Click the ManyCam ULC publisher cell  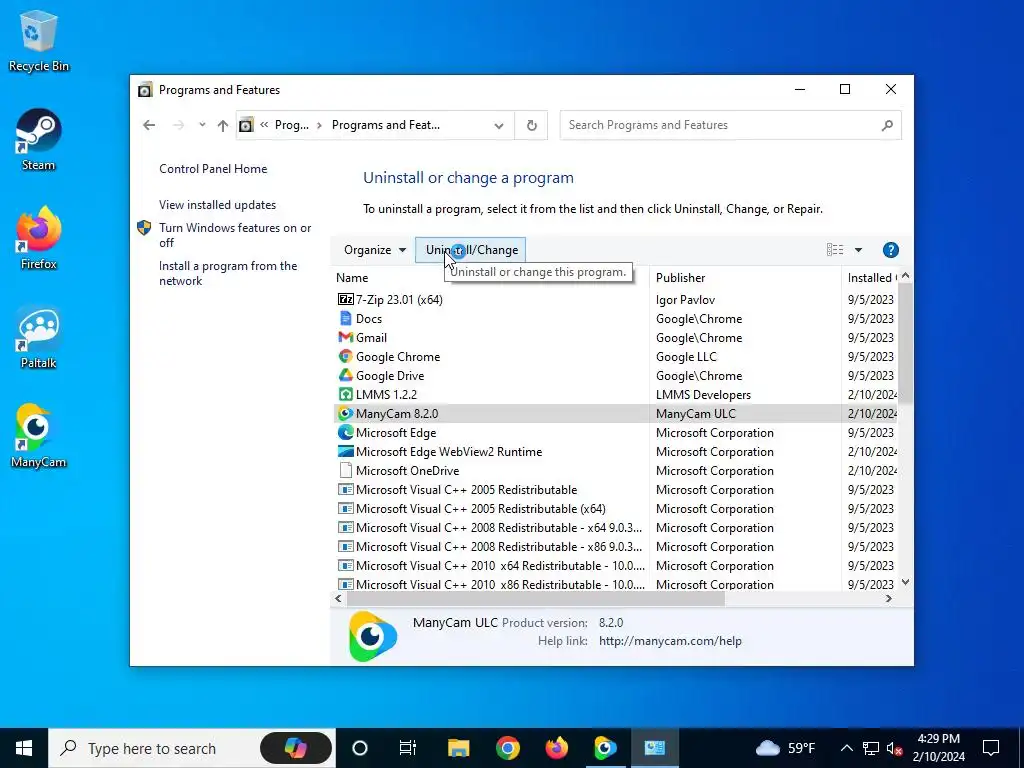(696, 413)
